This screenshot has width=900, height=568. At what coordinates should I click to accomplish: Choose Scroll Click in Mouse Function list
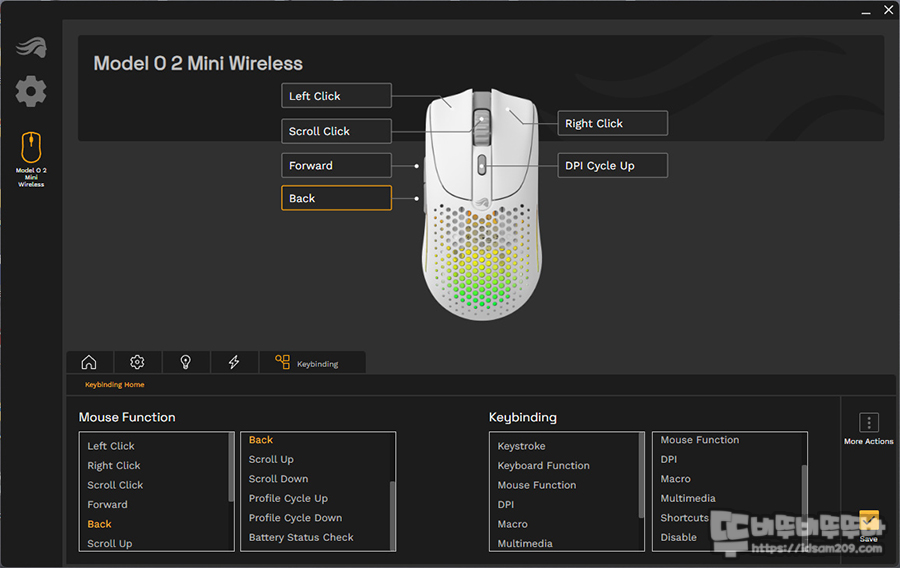[x=115, y=485]
